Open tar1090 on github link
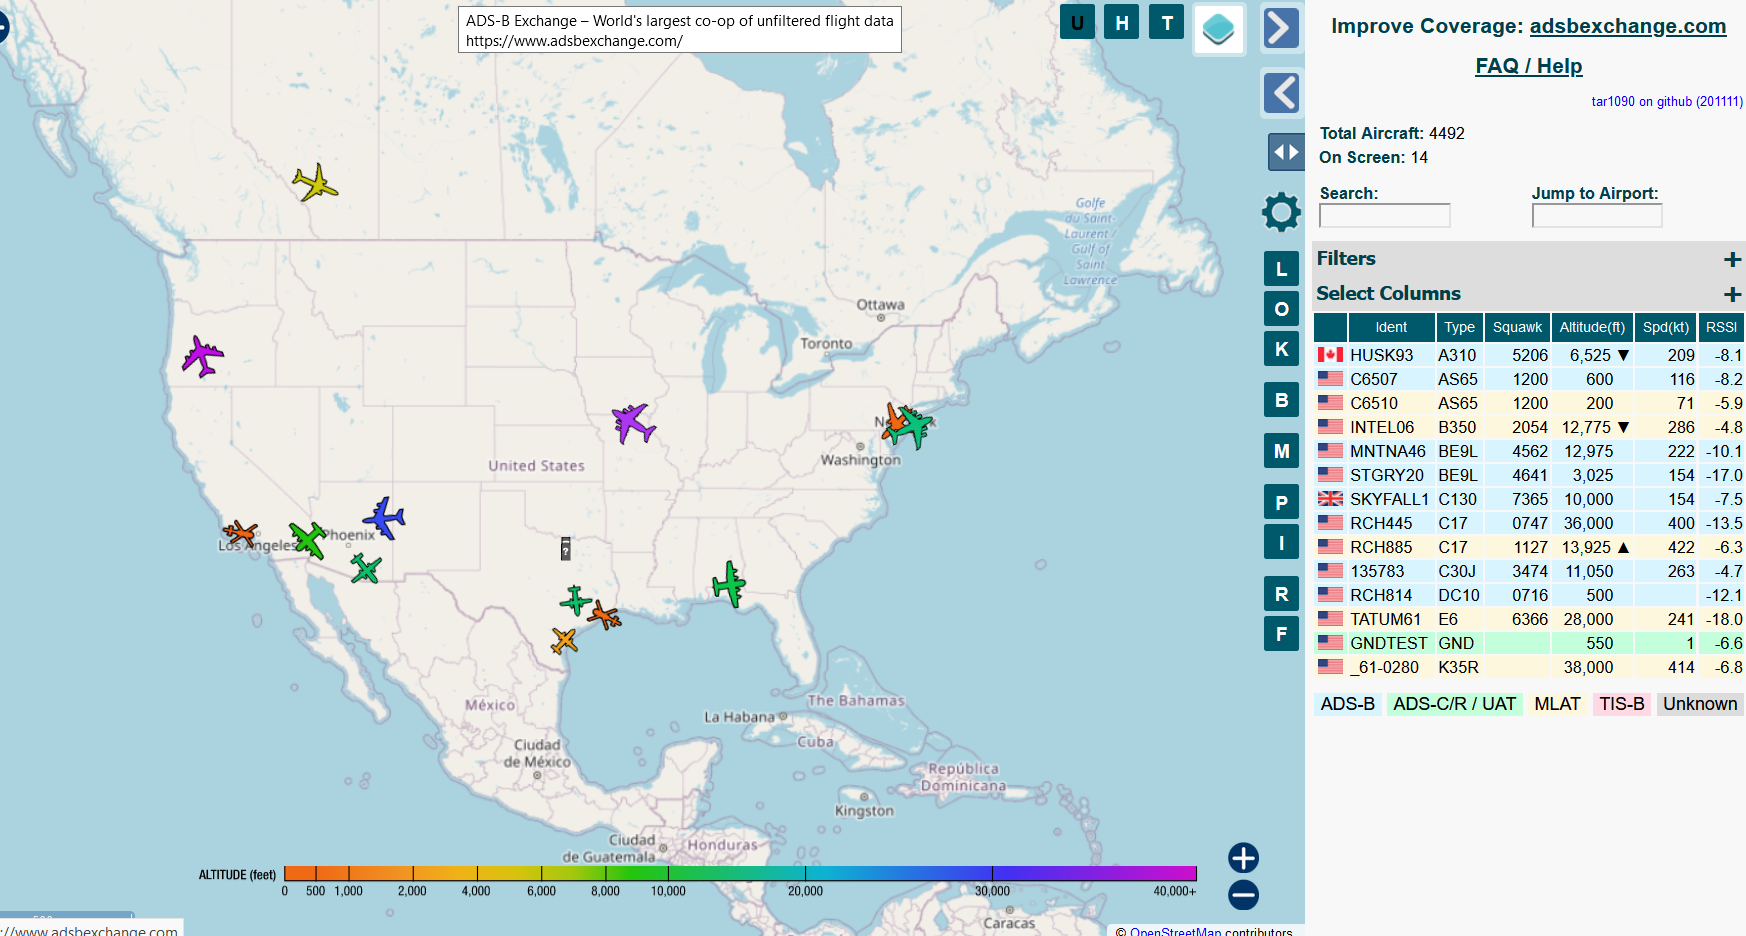 pos(1667,101)
